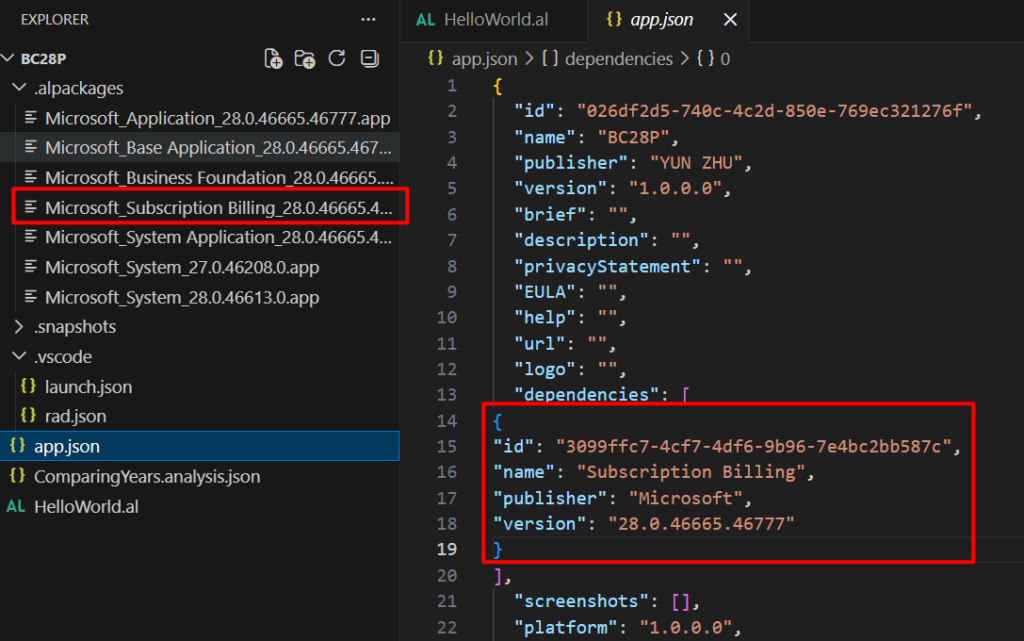Viewport: 1024px width, 641px height.
Task: Collapse the .vscode folder
Action: point(20,357)
